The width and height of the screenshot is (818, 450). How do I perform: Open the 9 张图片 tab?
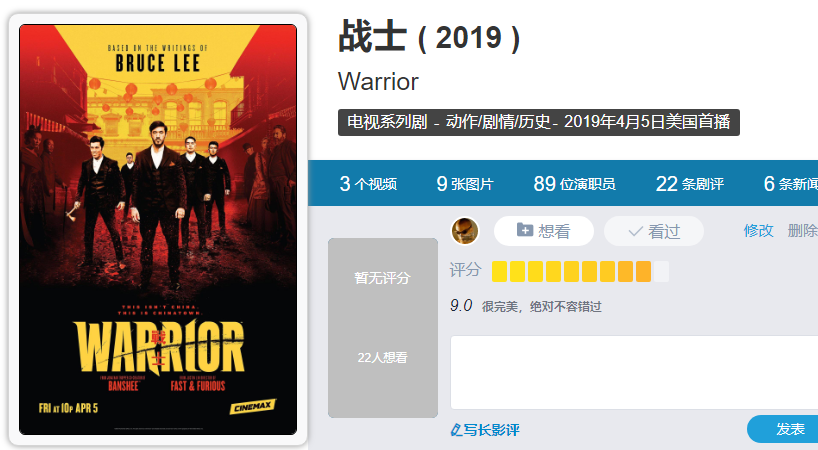tap(464, 184)
